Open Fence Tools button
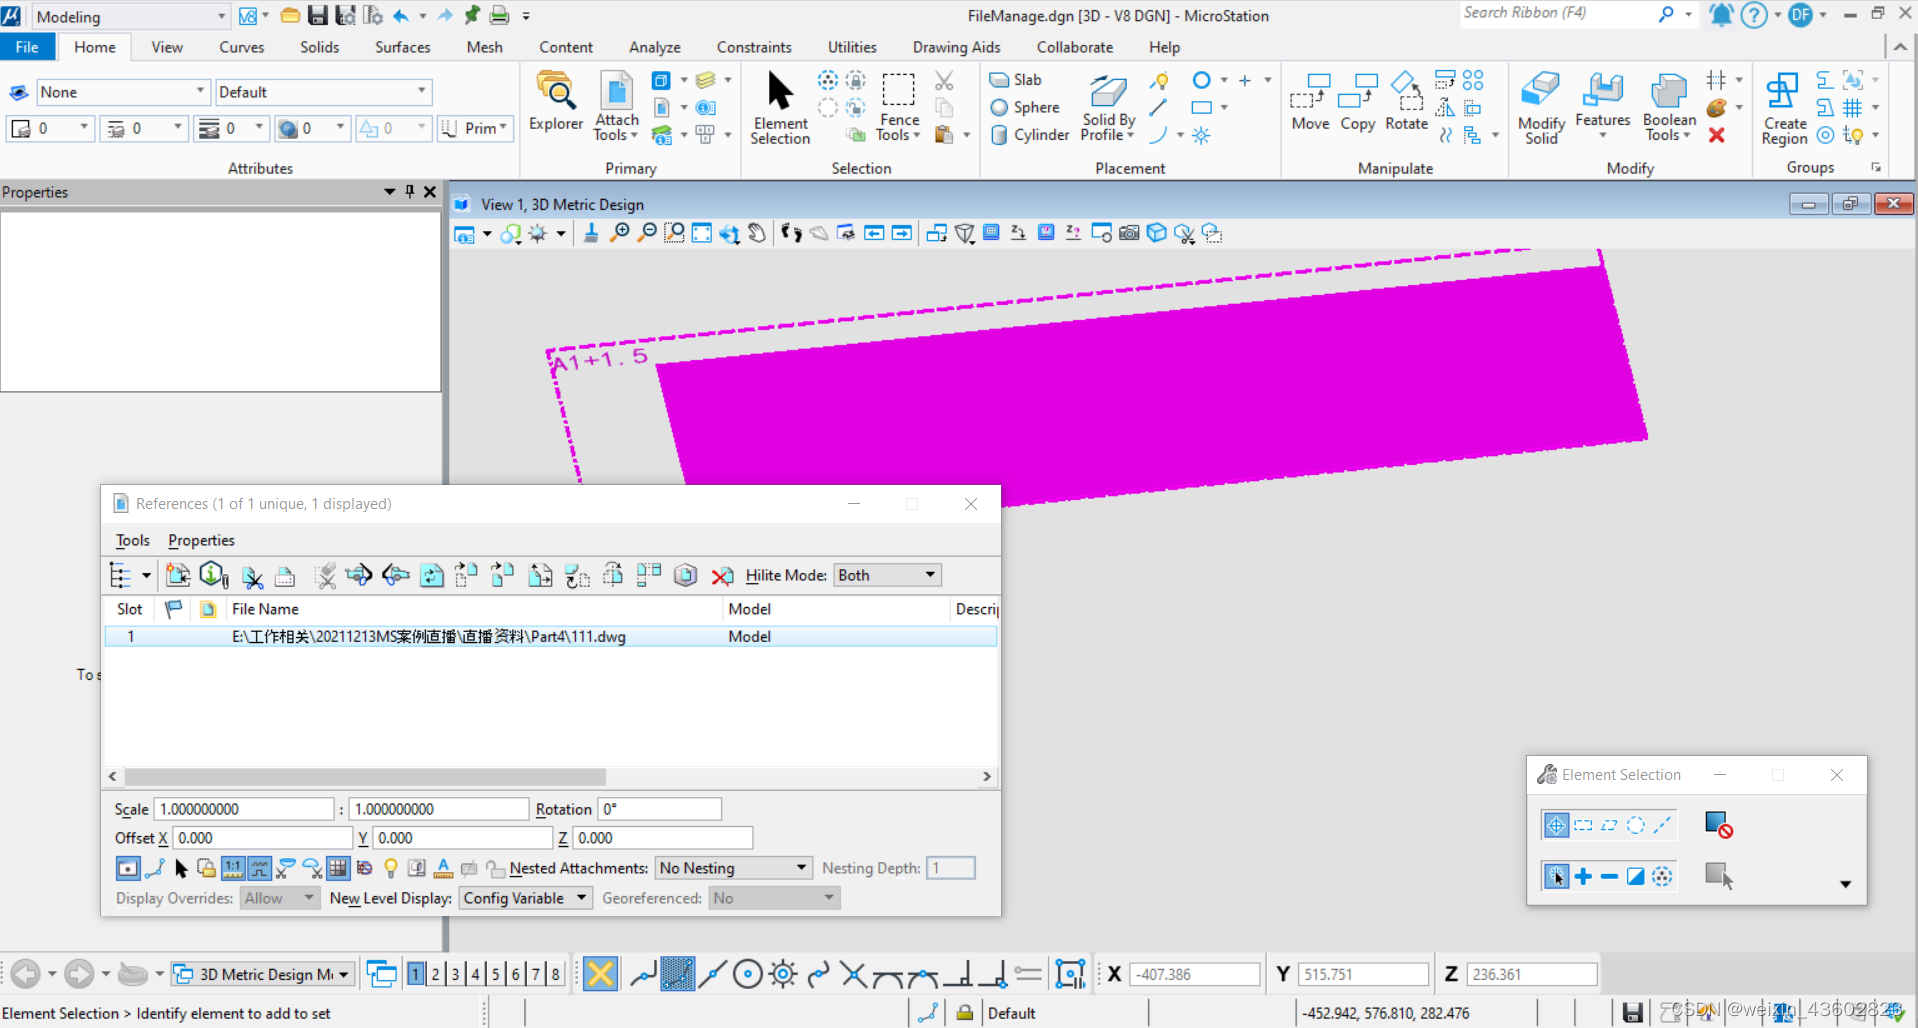 click(x=899, y=106)
